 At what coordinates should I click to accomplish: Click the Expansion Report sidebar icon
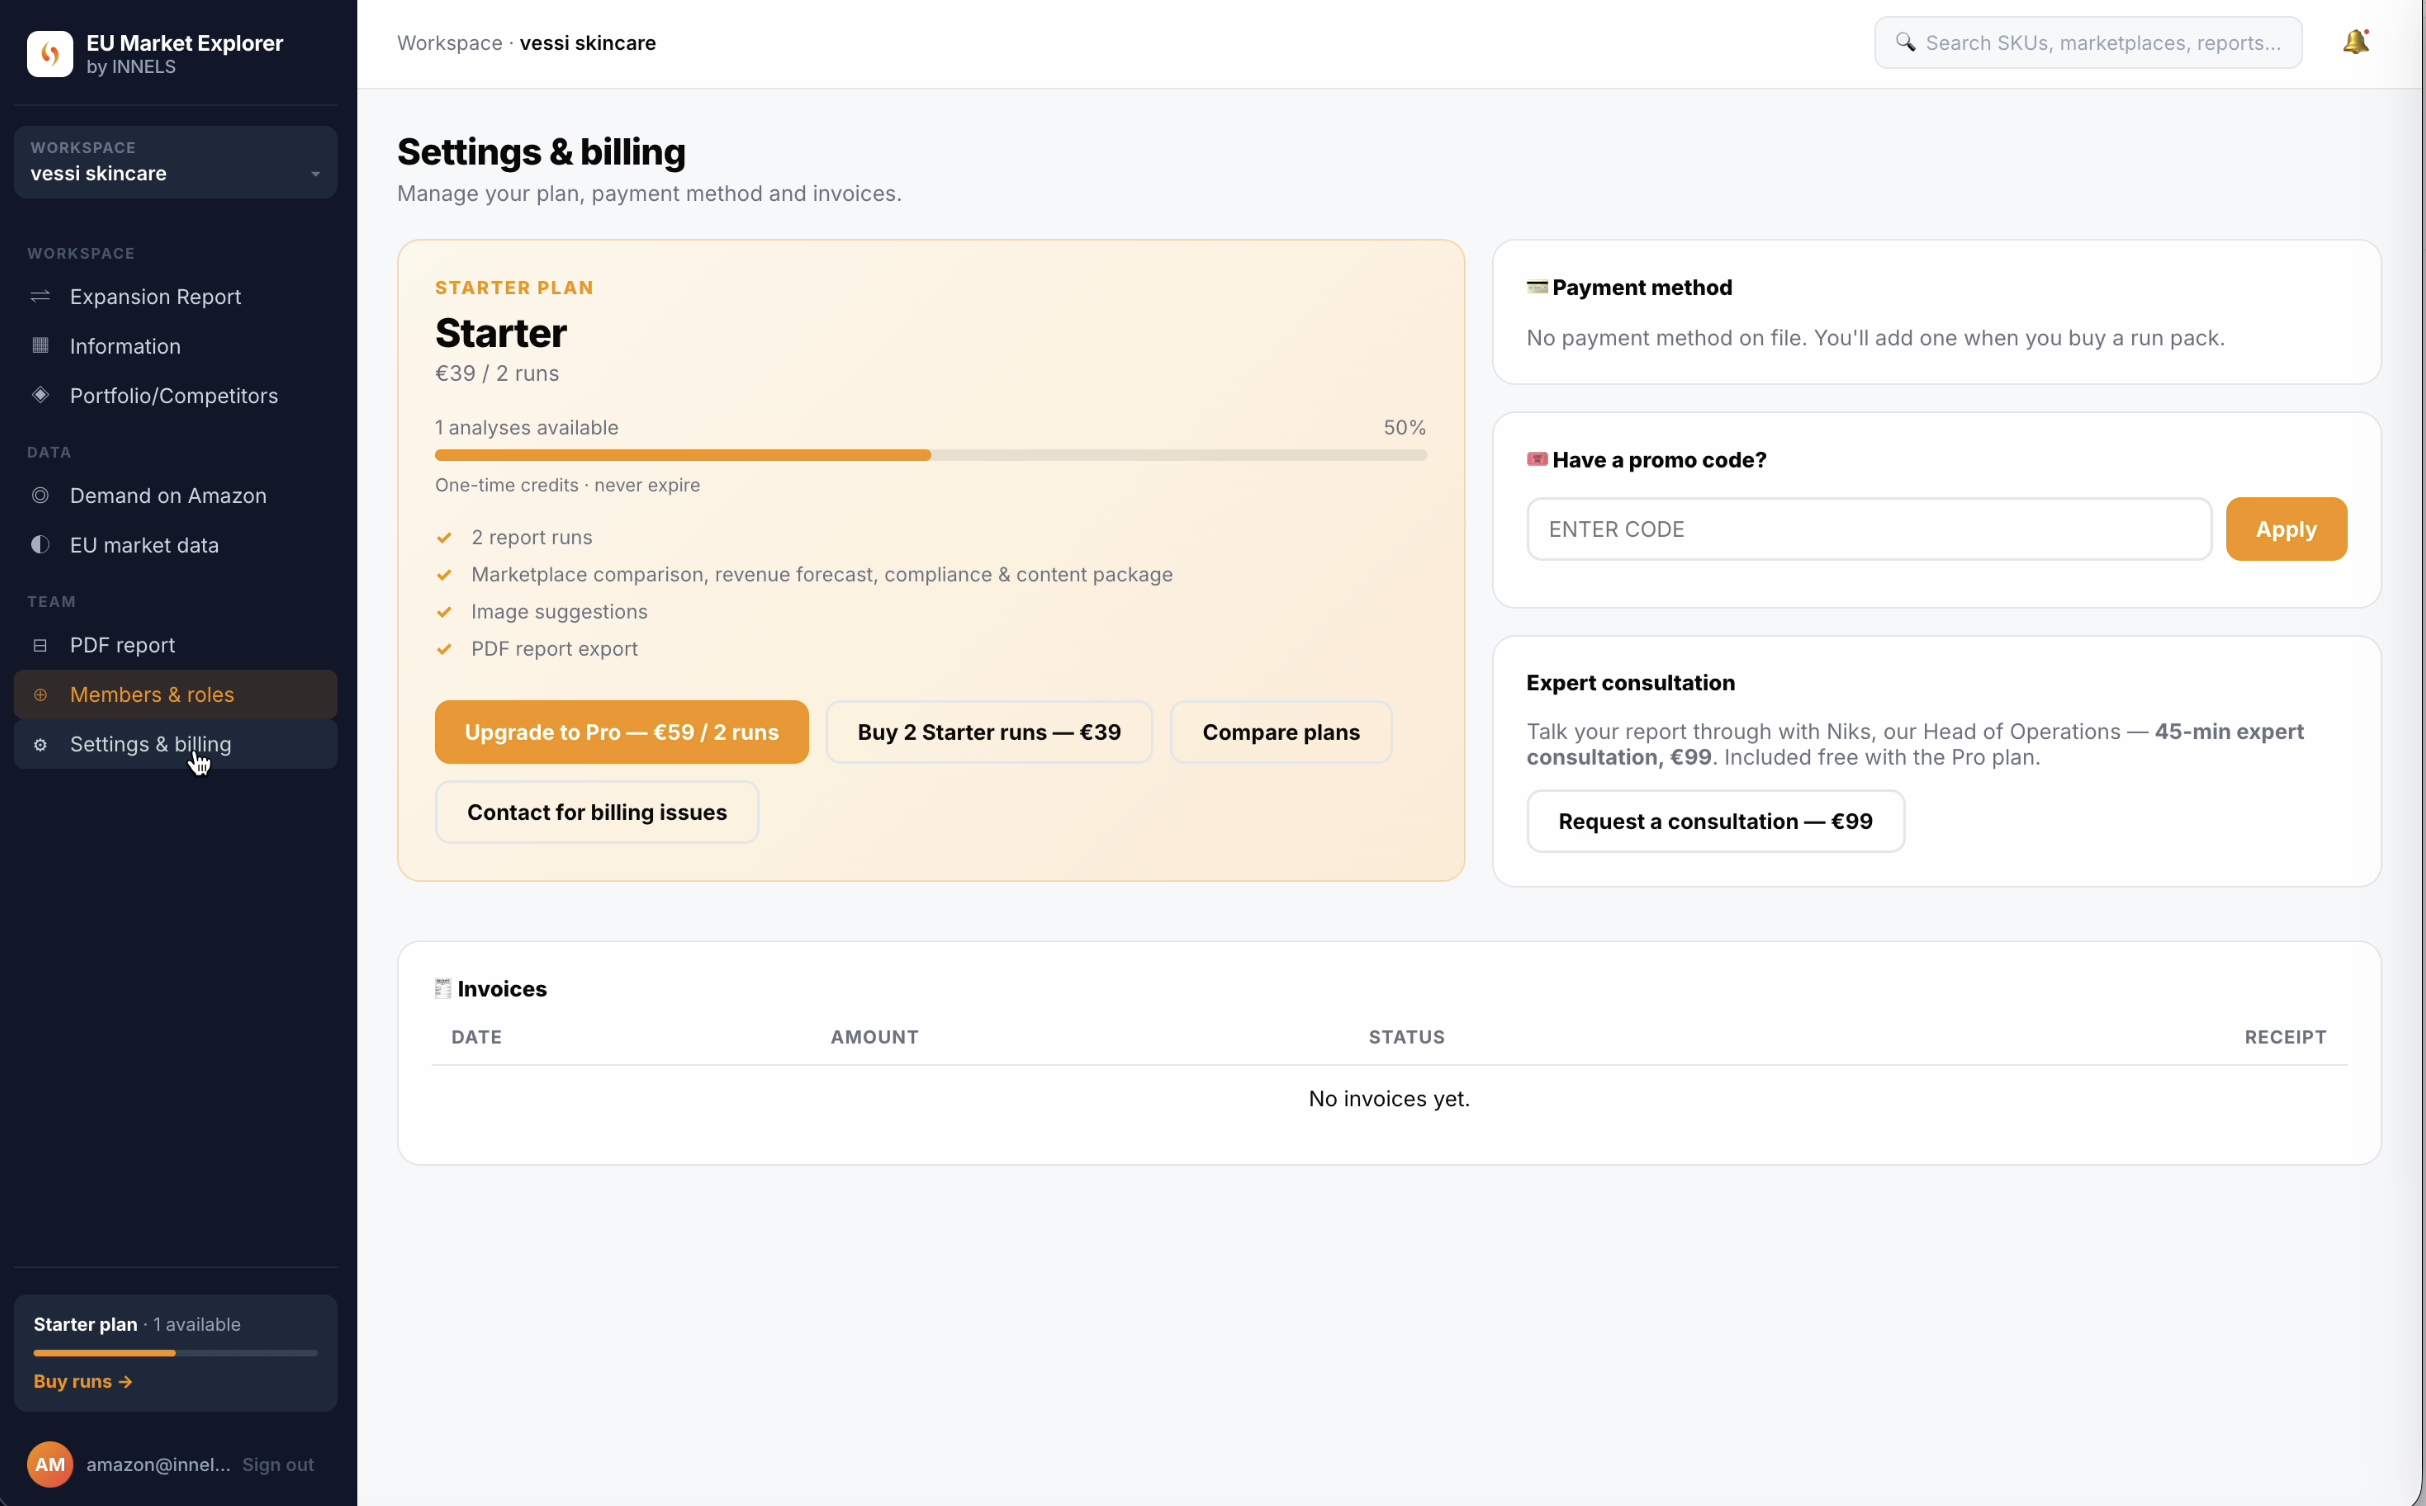[x=40, y=296]
